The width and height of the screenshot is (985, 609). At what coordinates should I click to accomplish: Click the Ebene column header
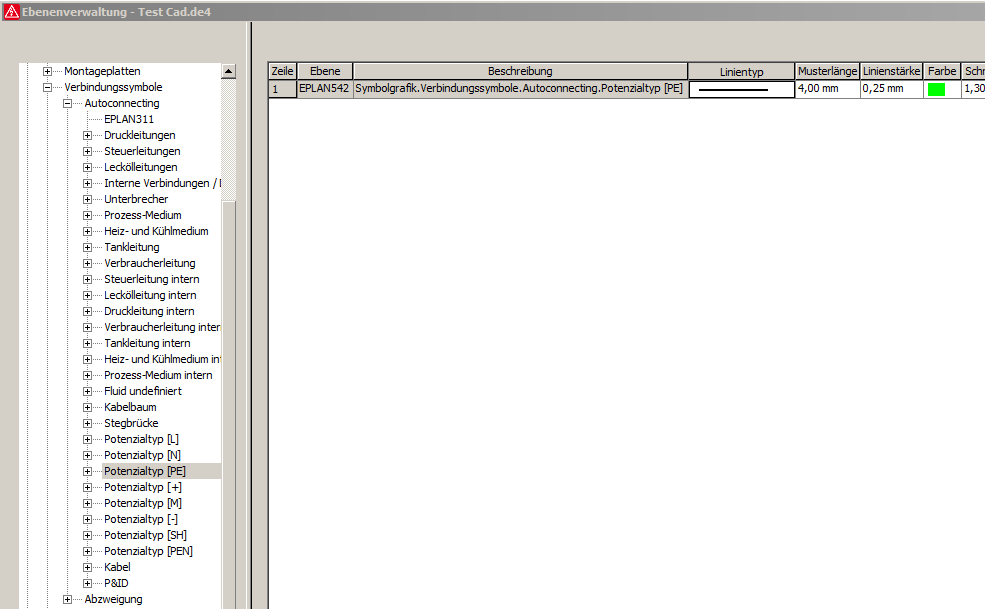point(325,72)
